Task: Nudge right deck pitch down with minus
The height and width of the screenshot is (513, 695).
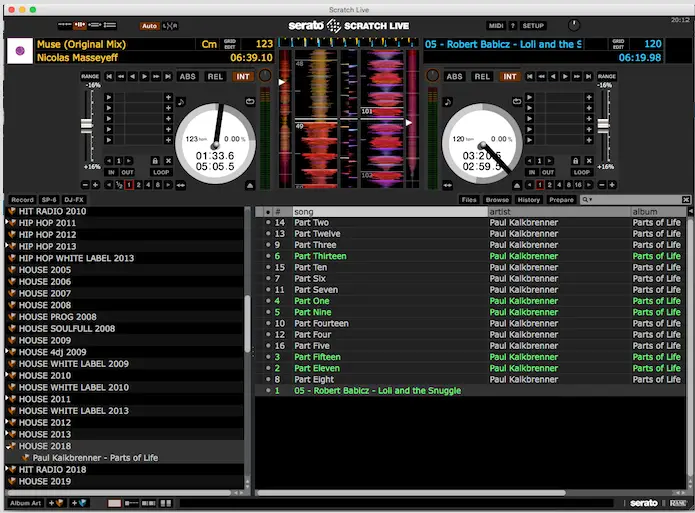Action: [602, 185]
